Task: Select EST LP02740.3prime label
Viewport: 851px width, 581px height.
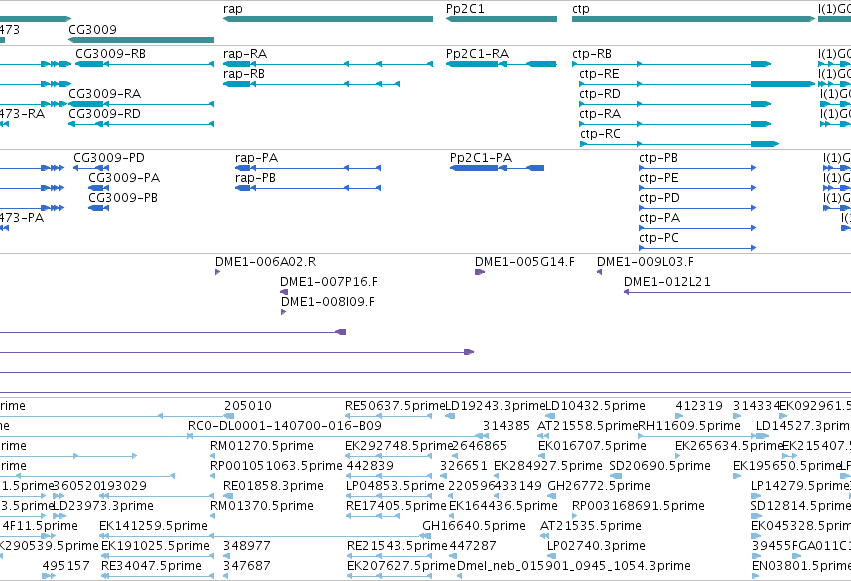Action: click(596, 546)
